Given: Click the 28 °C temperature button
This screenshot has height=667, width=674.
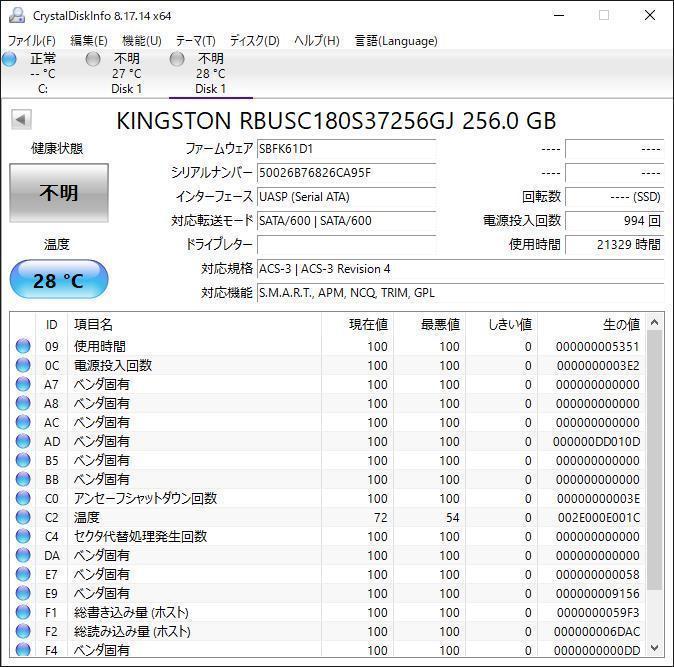Looking at the screenshot, I should tap(59, 279).
